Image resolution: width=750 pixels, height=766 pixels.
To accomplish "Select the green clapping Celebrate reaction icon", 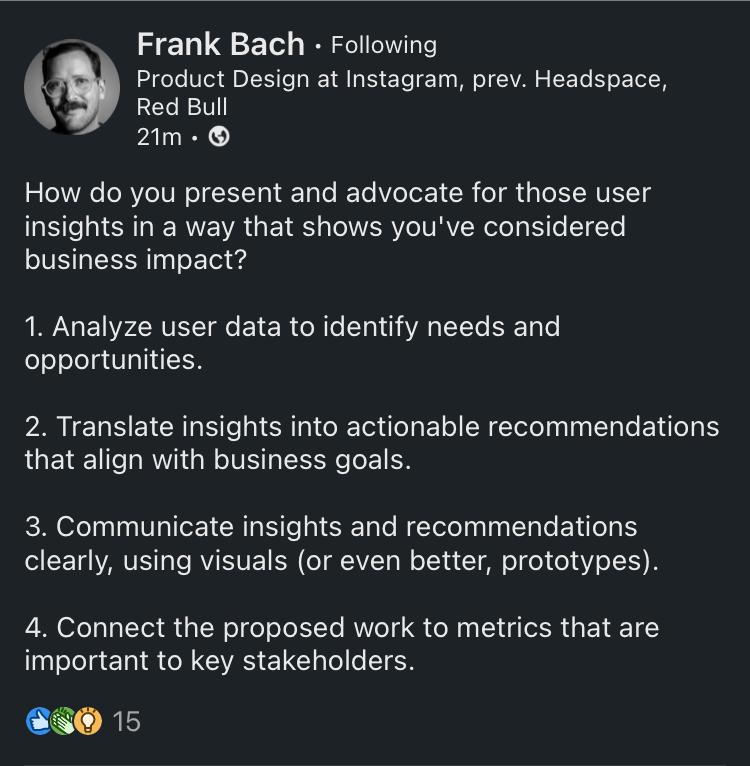I will click(63, 721).
